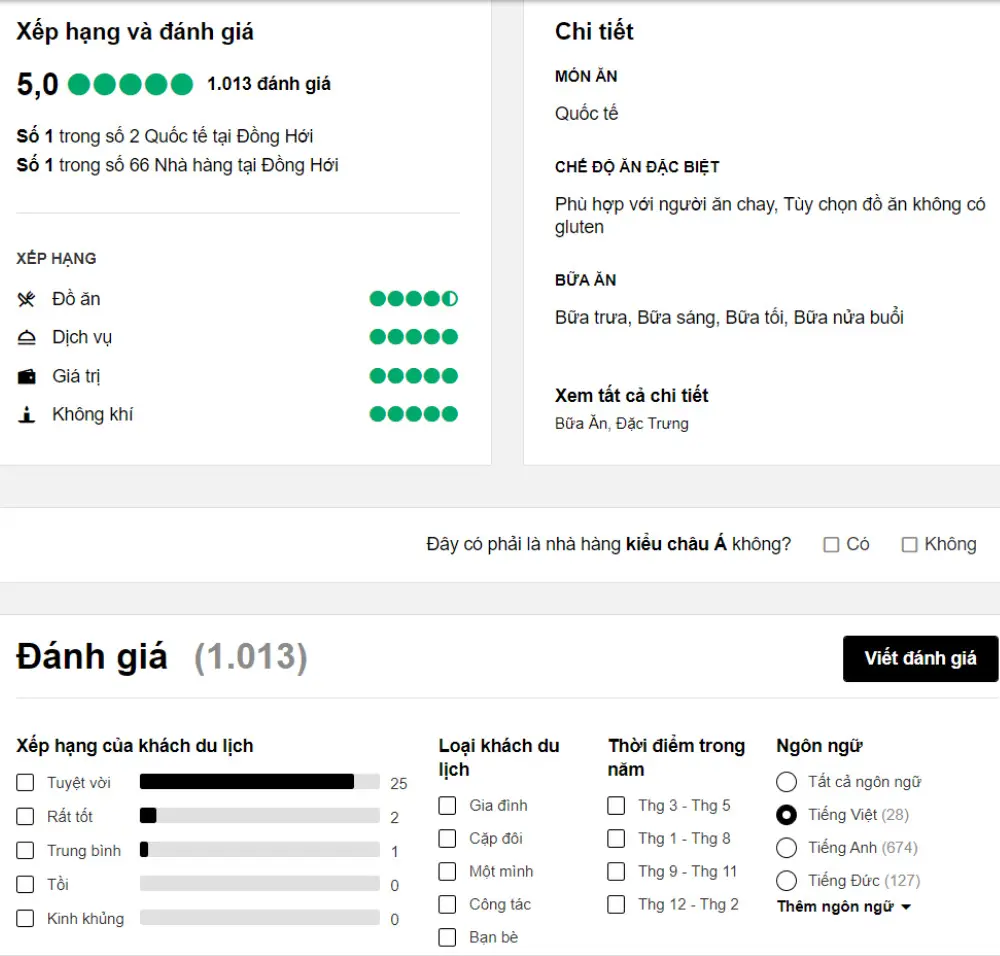
Task: Click the count 2 beside Rất tốt
Action: 395,818
